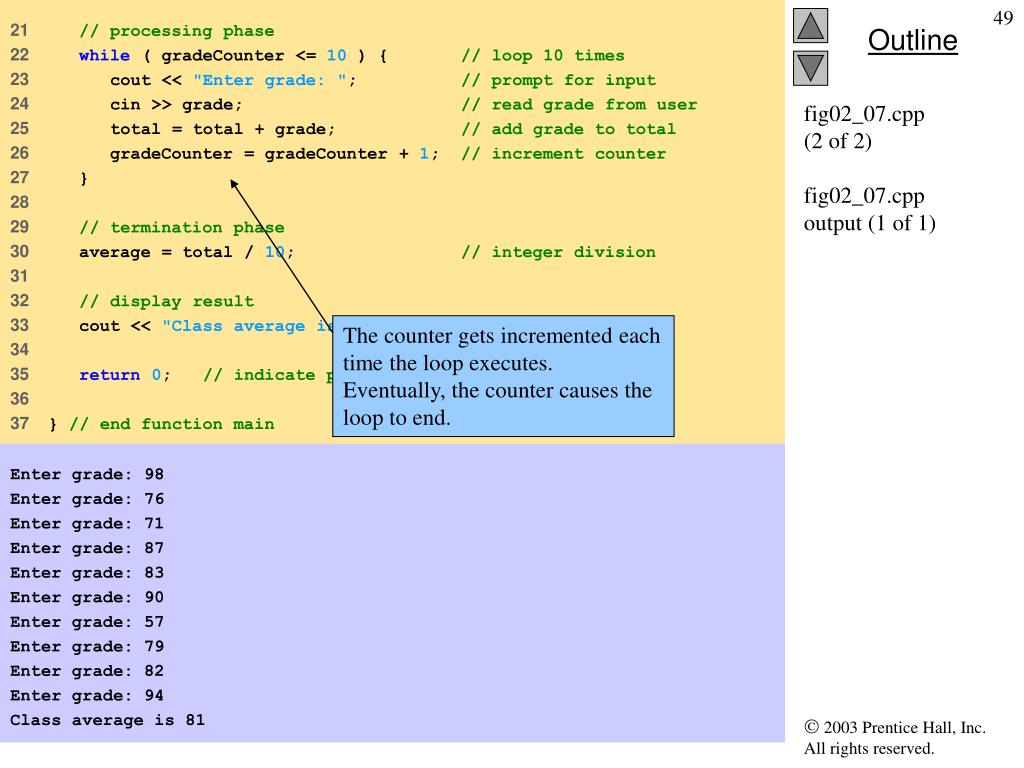This screenshot has height=768, width=1024.
Task: Click output line 'Enter grade: 90'
Action: click(87, 598)
